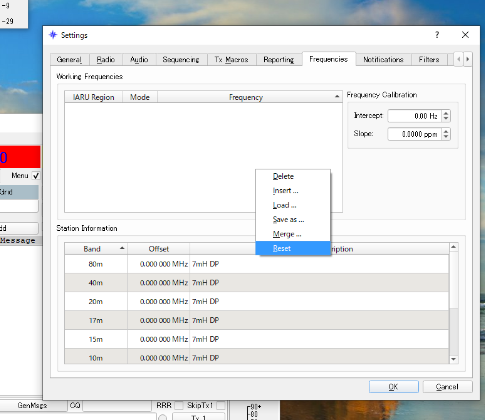Switch to the Radio tab
The height and width of the screenshot is (420, 485).
[x=106, y=60]
